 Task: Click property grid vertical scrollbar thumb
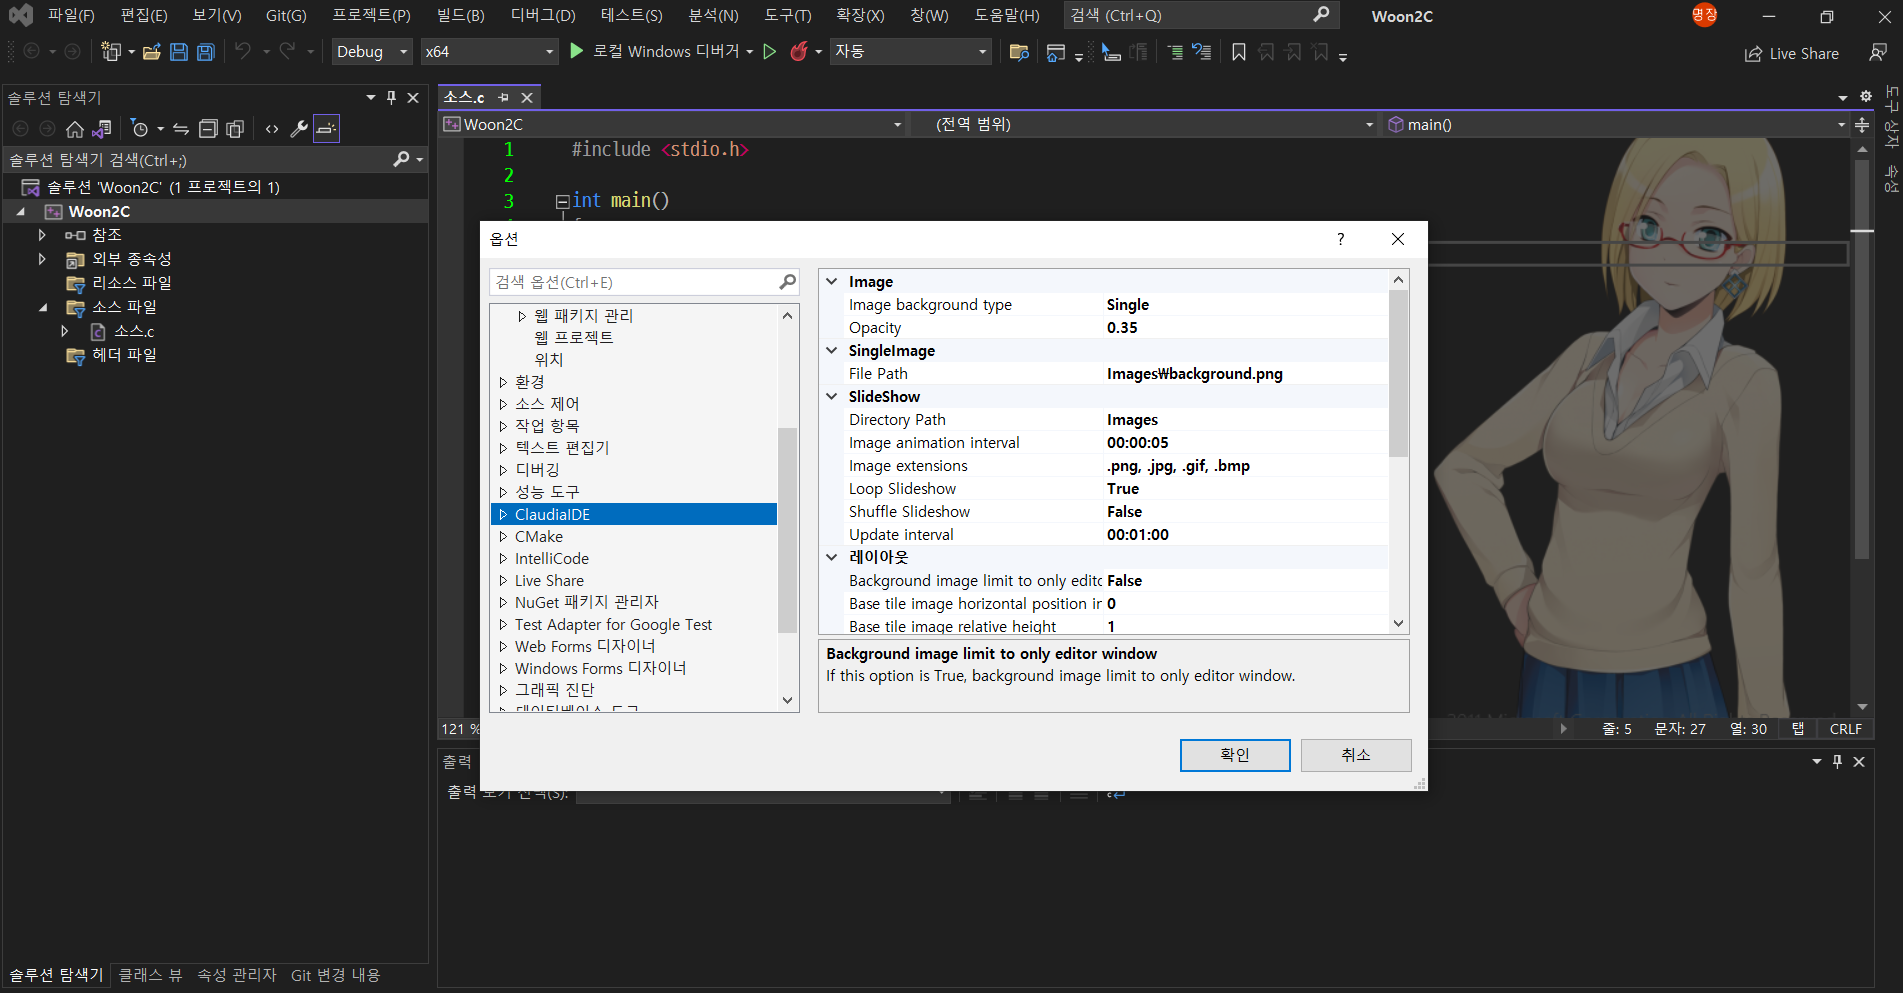point(1398,372)
